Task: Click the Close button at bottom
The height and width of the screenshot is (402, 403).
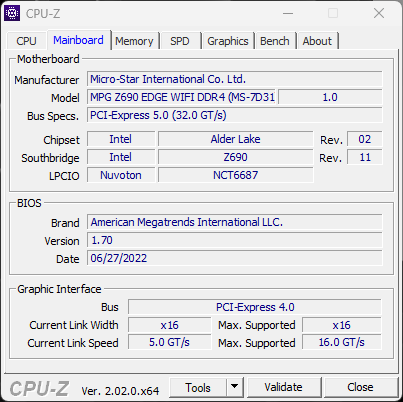Action: click(360, 387)
